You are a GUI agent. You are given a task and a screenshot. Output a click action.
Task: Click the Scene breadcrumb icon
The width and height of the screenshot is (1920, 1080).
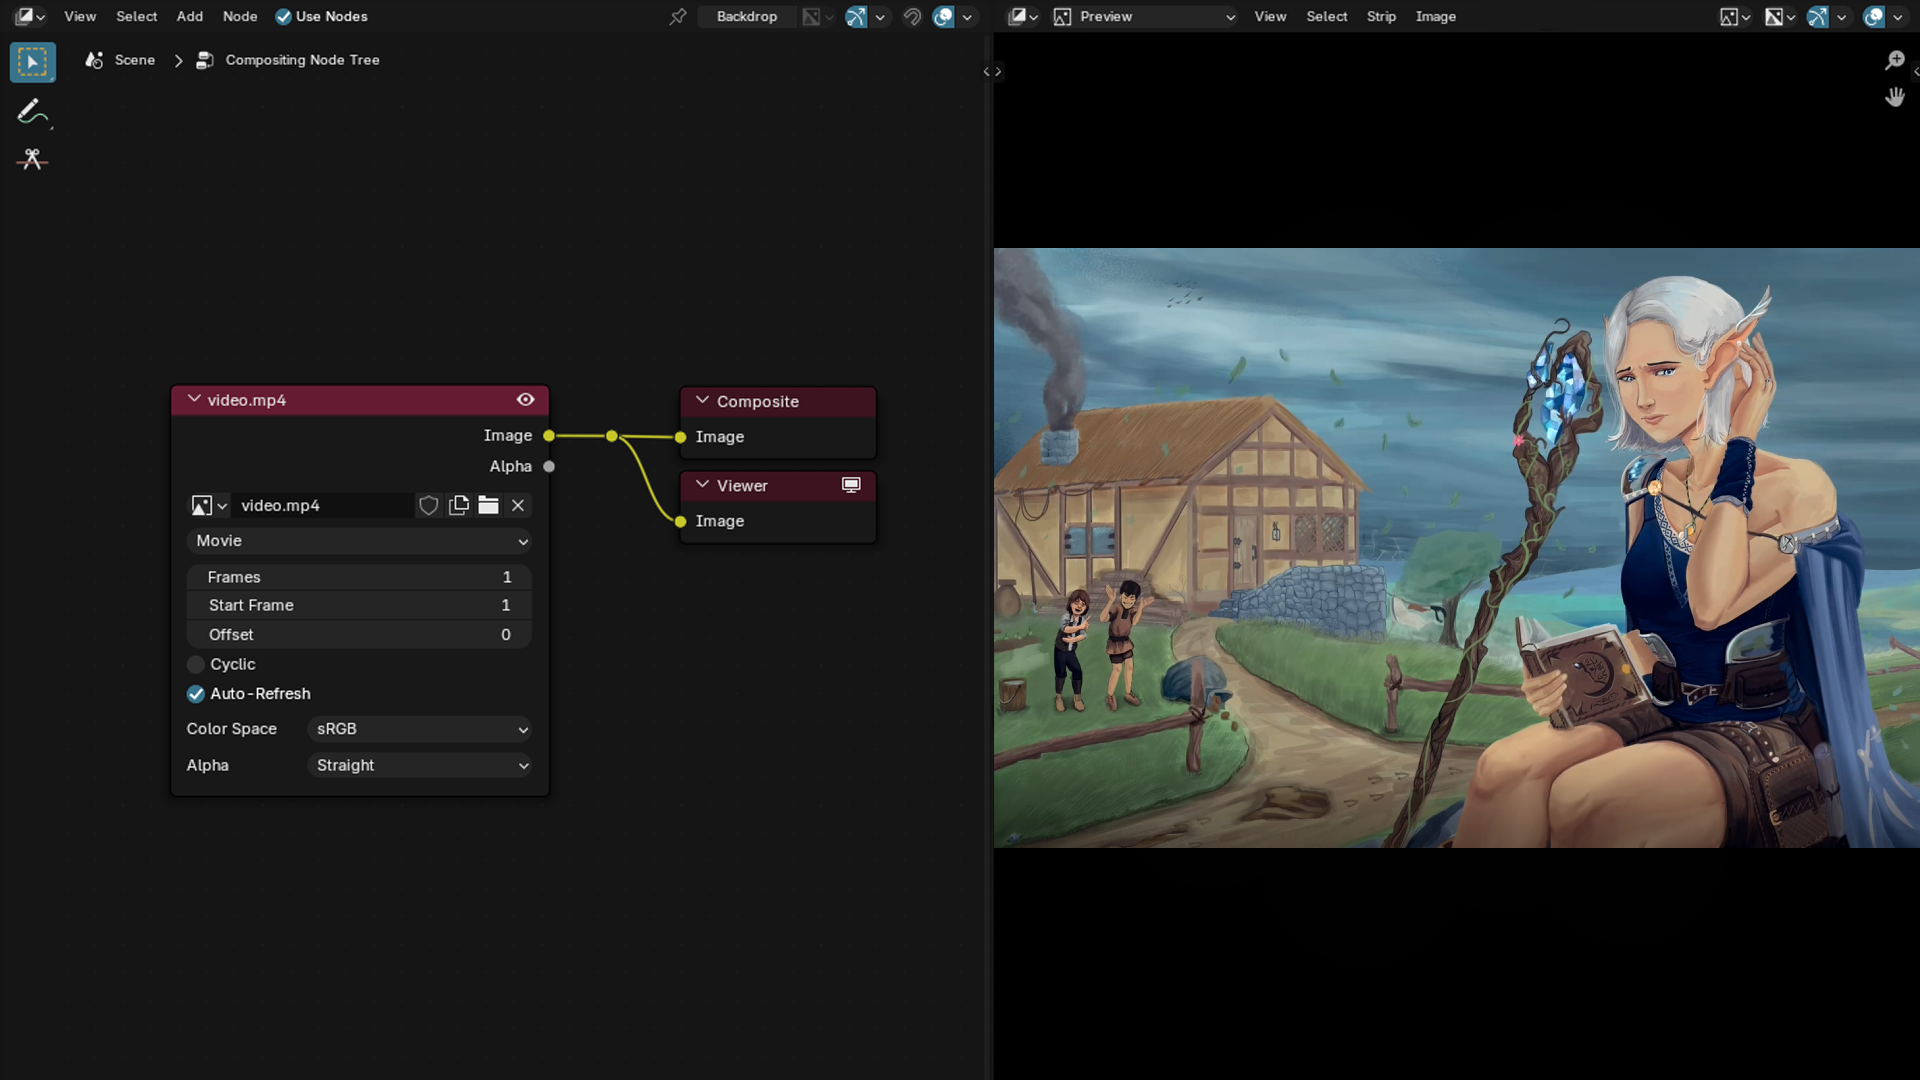[x=95, y=60]
